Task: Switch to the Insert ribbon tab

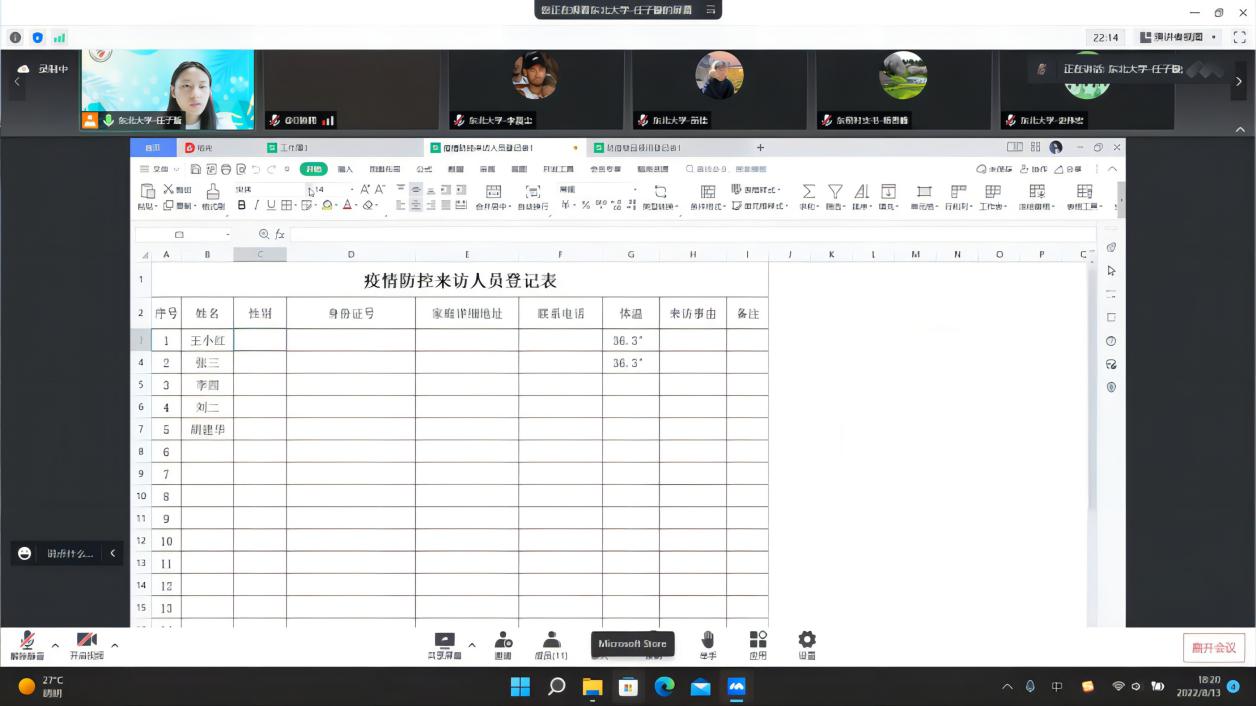Action: pos(345,169)
